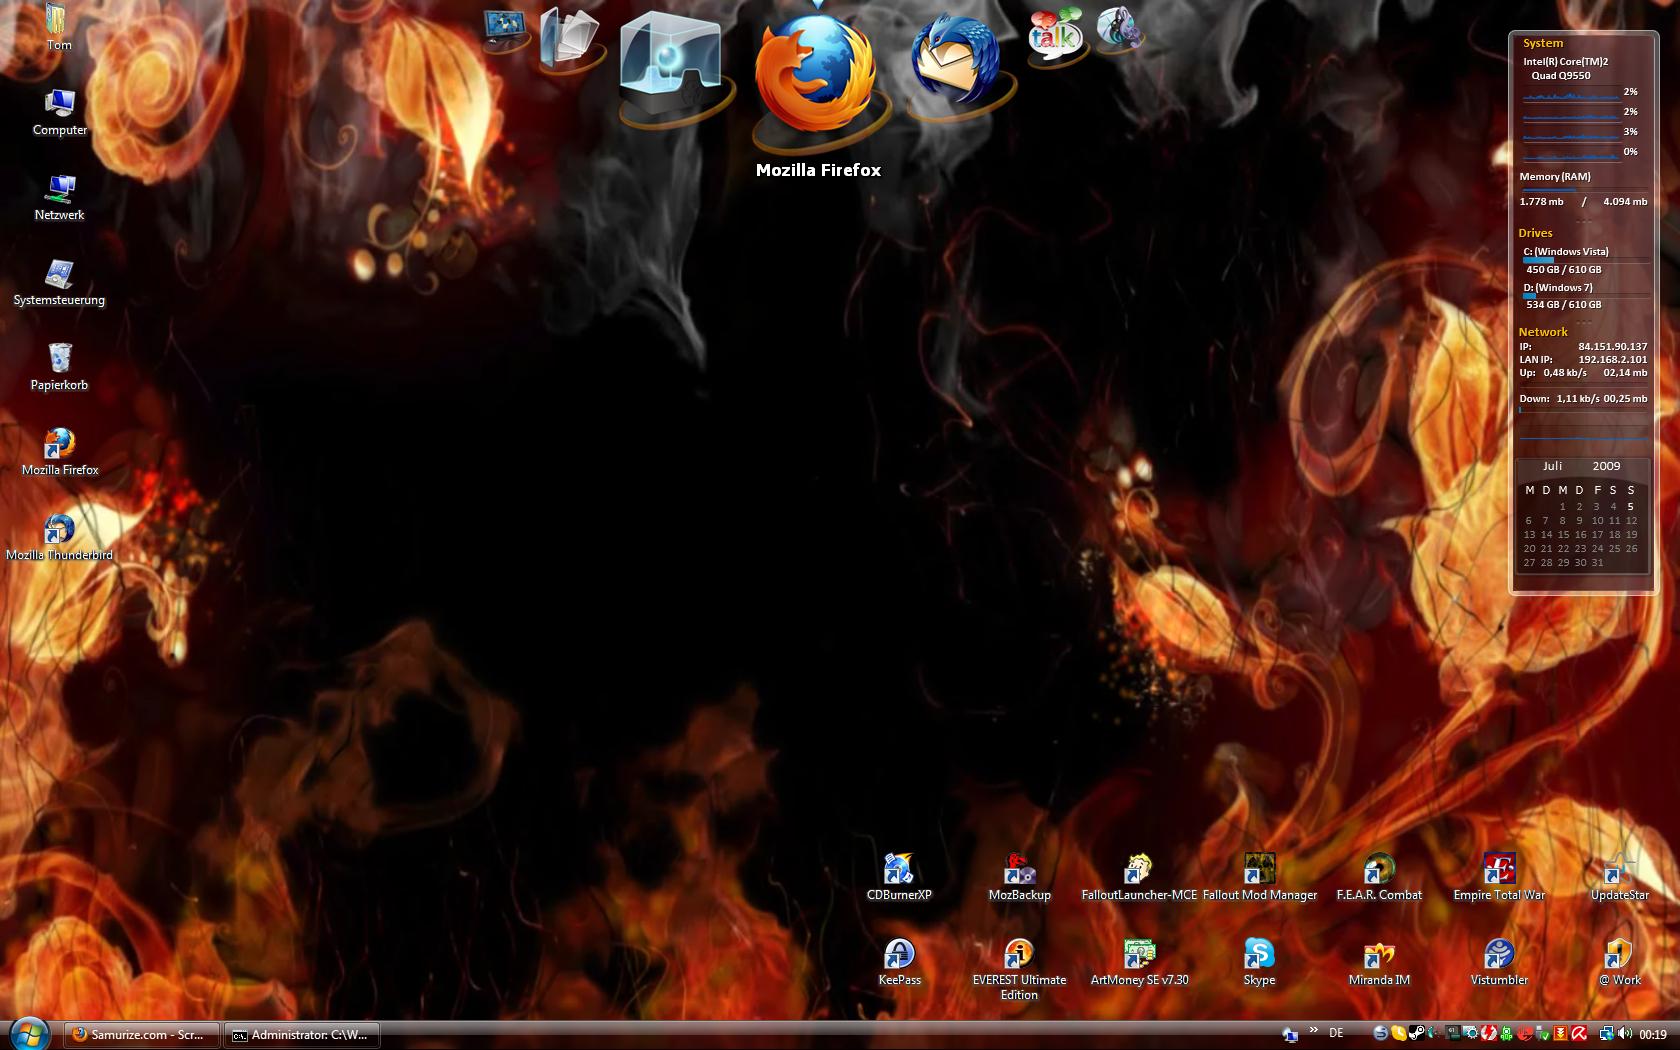The image size is (1680, 1050).
Task: Click the taskbar clock showing 00:19
Action: [1653, 1035]
